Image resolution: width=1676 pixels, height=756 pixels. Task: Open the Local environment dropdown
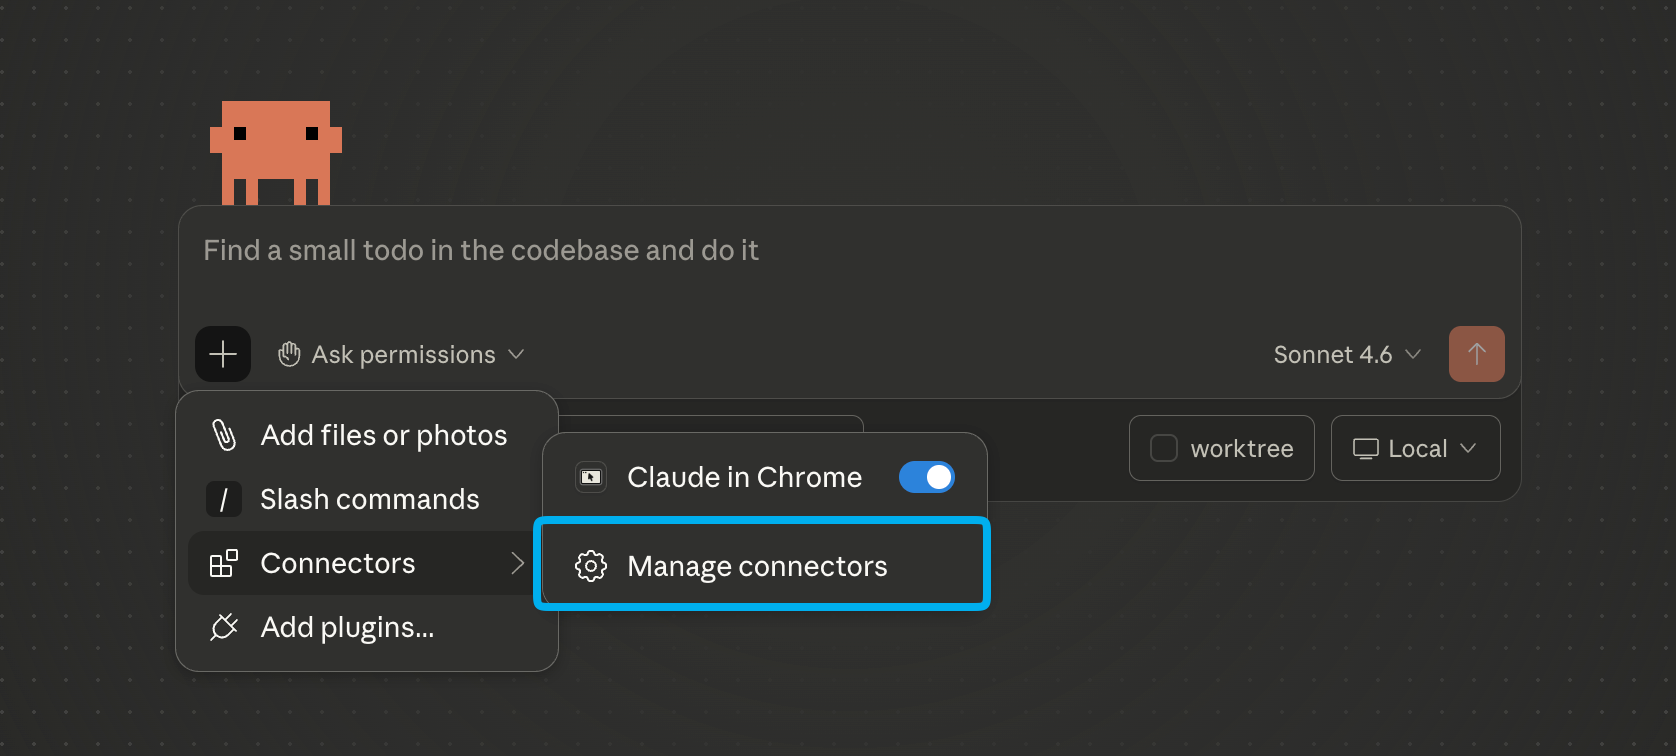tap(1415, 448)
